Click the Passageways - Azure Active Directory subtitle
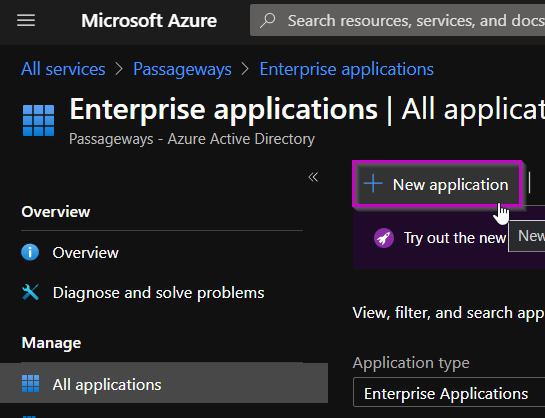This screenshot has height=418, width=545. coord(192,139)
